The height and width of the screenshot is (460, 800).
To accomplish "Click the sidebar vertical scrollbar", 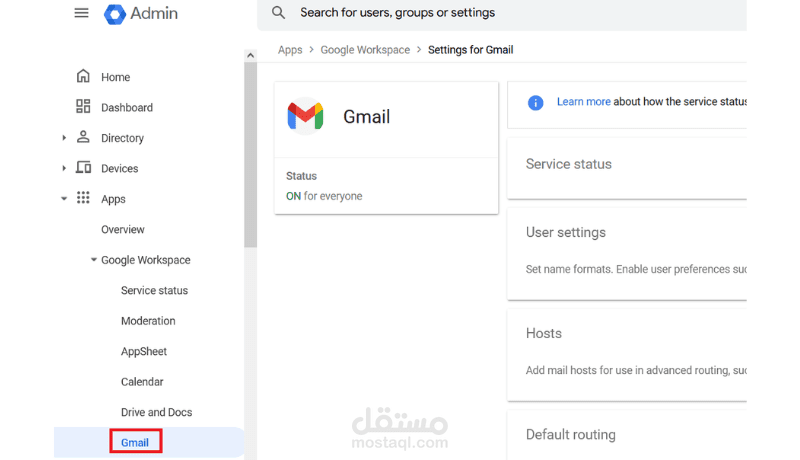I will (x=250, y=150).
